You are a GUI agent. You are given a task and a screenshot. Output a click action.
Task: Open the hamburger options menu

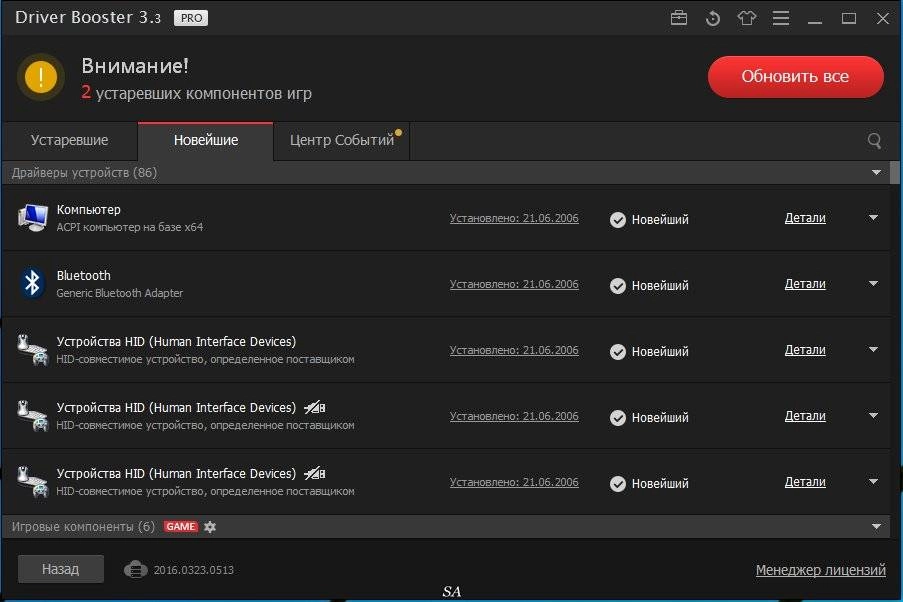click(x=781, y=18)
